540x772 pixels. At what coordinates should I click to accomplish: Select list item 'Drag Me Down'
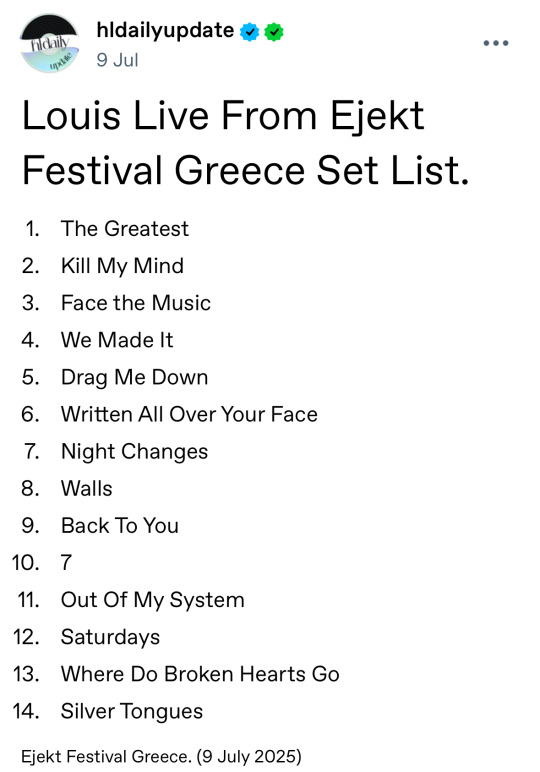(134, 378)
